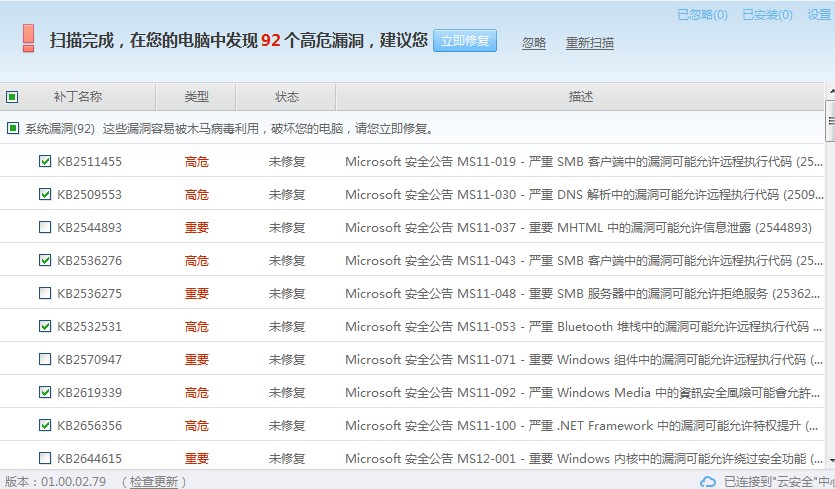Click the scrollbar down arrow
This screenshot has width=835, height=489.
point(830,459)
